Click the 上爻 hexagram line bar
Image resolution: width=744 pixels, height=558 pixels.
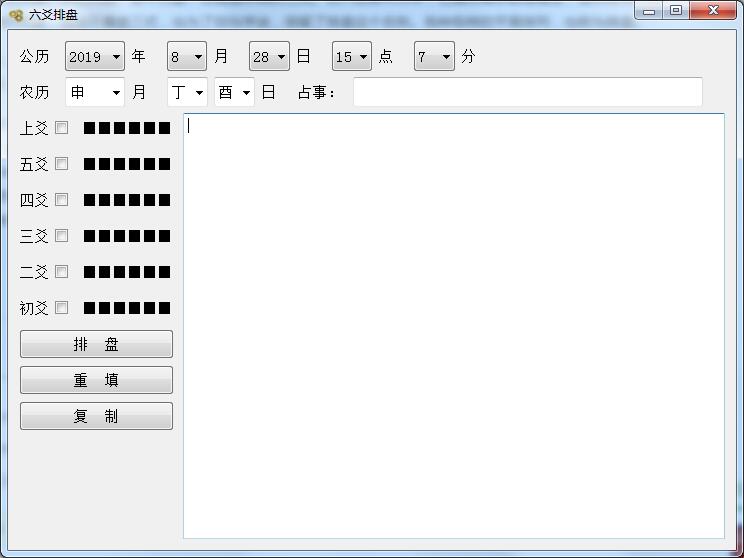point(127,128)
